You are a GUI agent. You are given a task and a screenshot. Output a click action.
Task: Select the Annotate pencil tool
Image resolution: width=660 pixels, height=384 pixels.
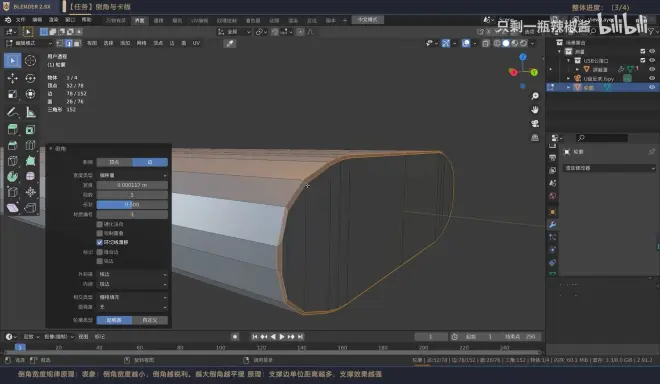pos(13,112)
